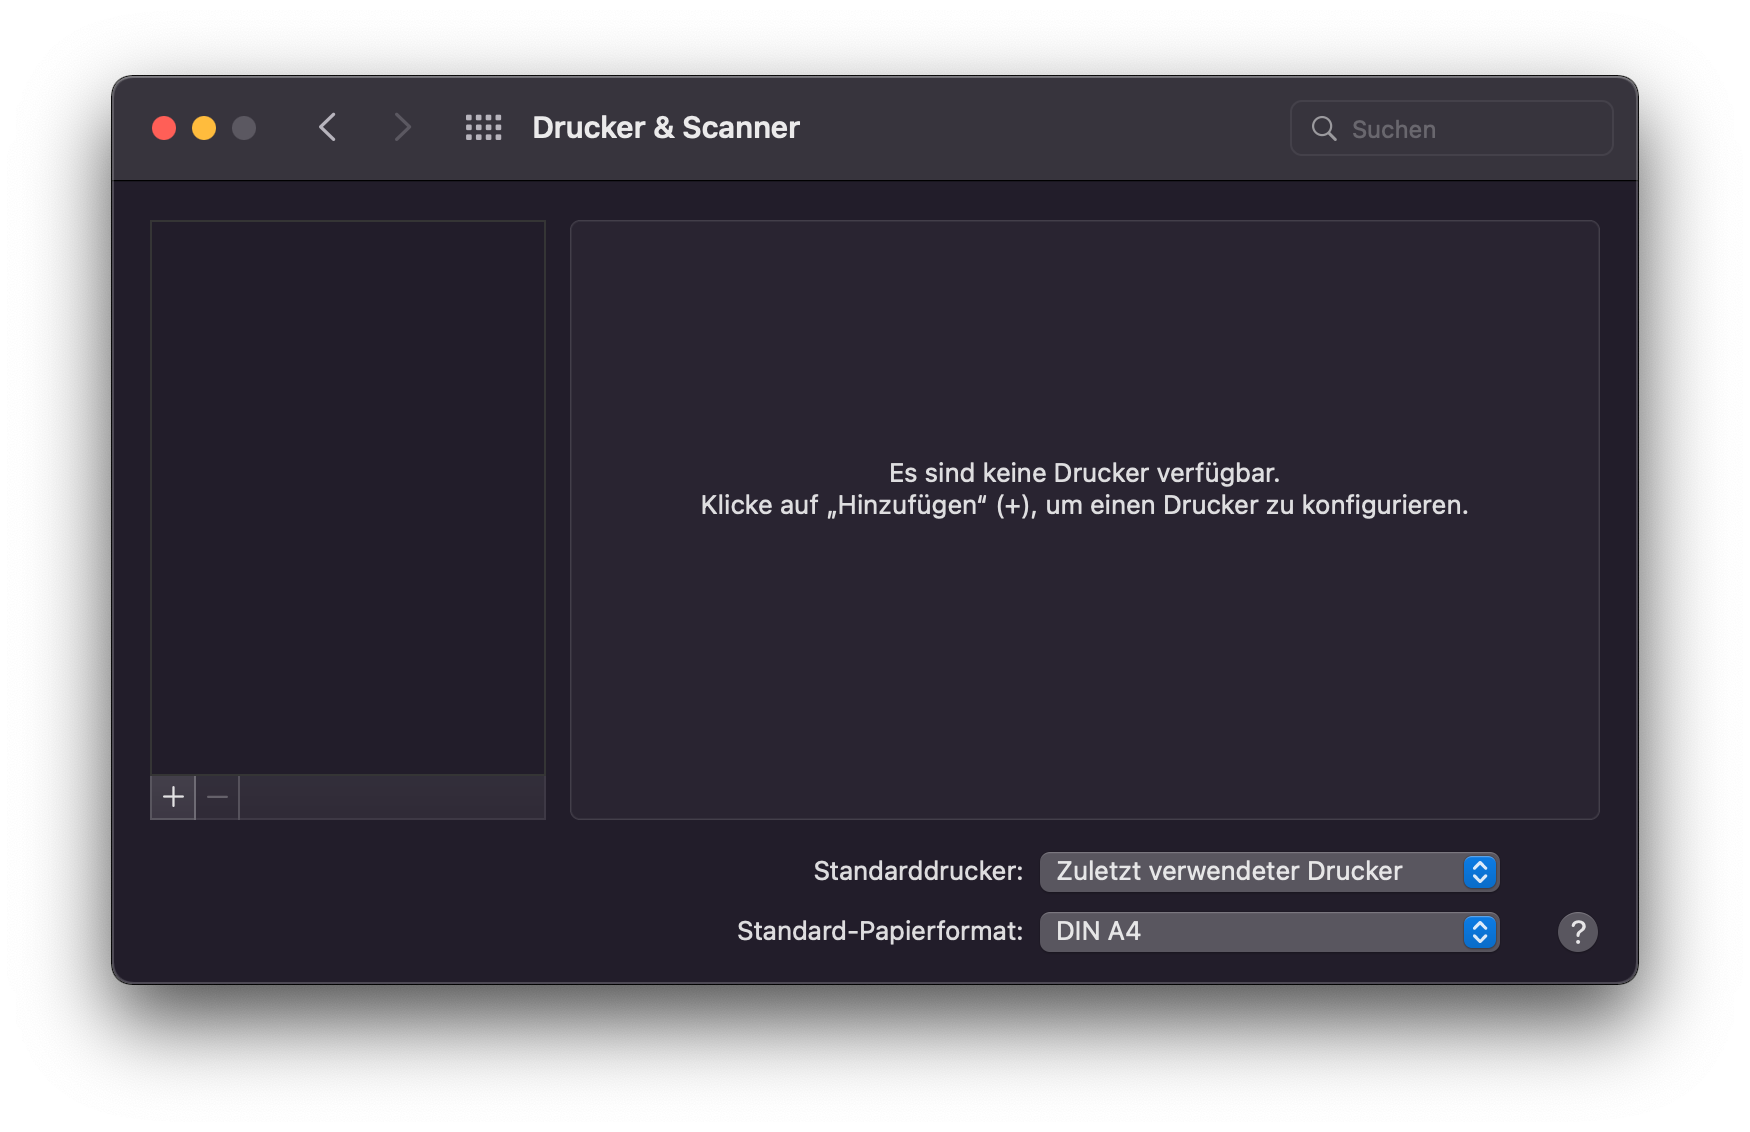Click the back navigation arrow
Screen dimensions: 1750x1132
tap(327, 127)
